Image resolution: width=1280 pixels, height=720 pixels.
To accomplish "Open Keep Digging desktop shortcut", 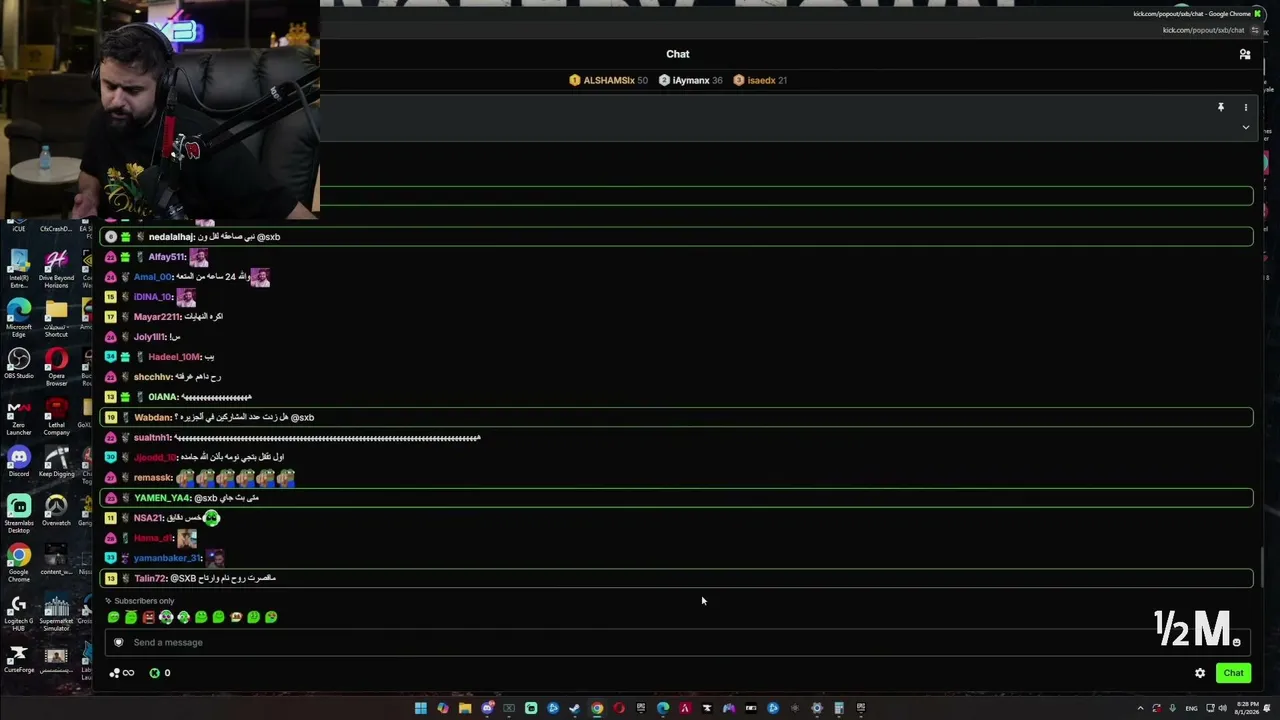I will [x=56, y=461].
